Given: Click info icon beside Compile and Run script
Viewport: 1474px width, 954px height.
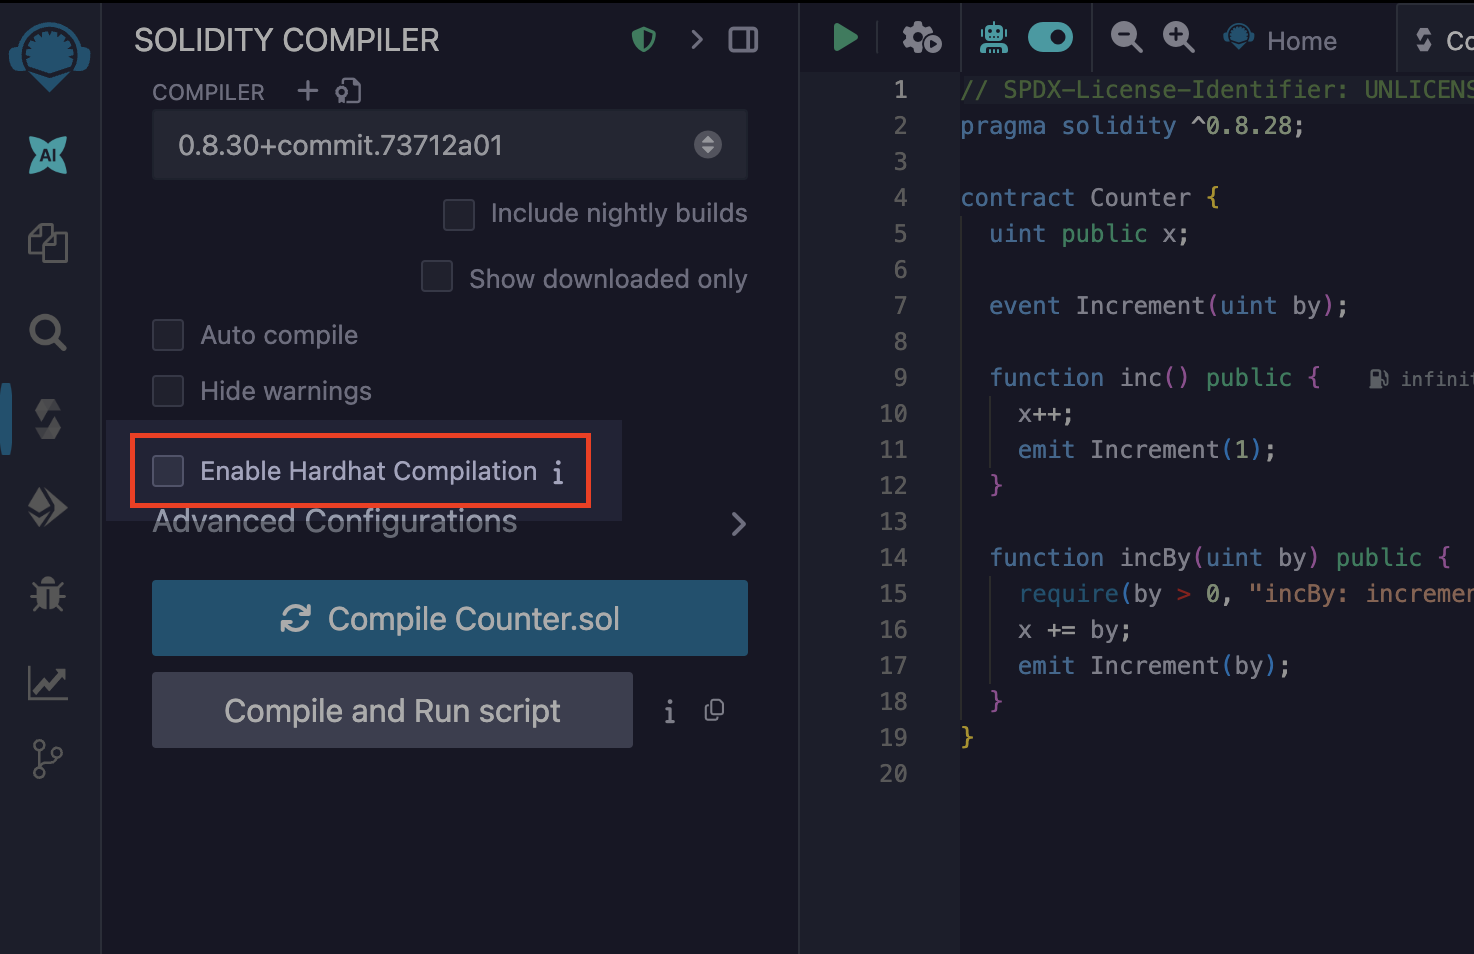Looking at the screenshot, I should point(670,711).
